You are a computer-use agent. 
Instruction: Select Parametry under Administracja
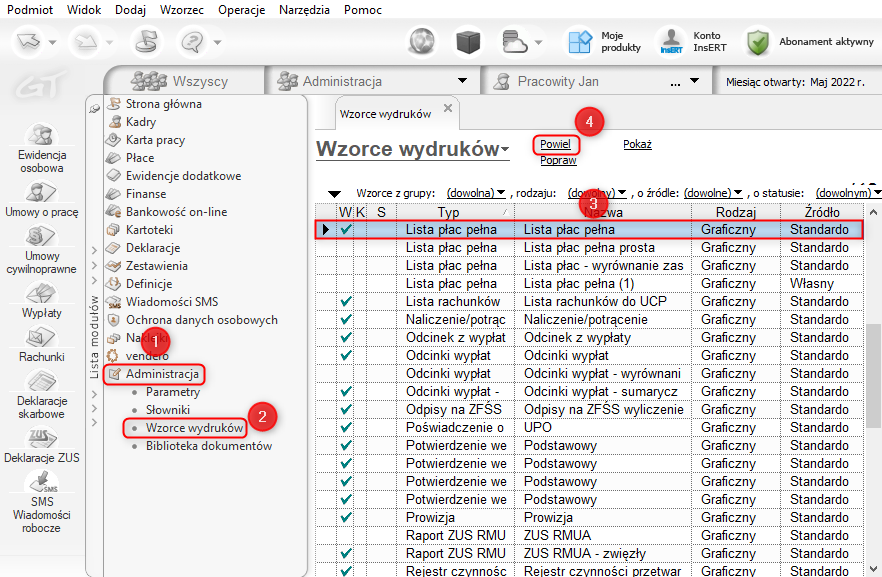tap(173, 392)
